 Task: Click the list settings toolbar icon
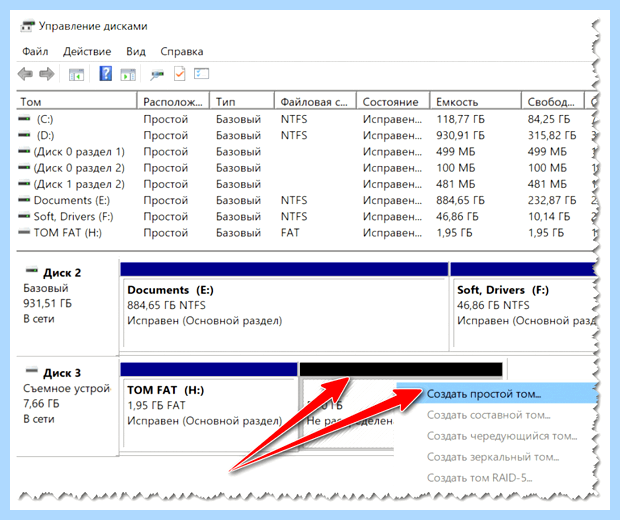[201, 74]
